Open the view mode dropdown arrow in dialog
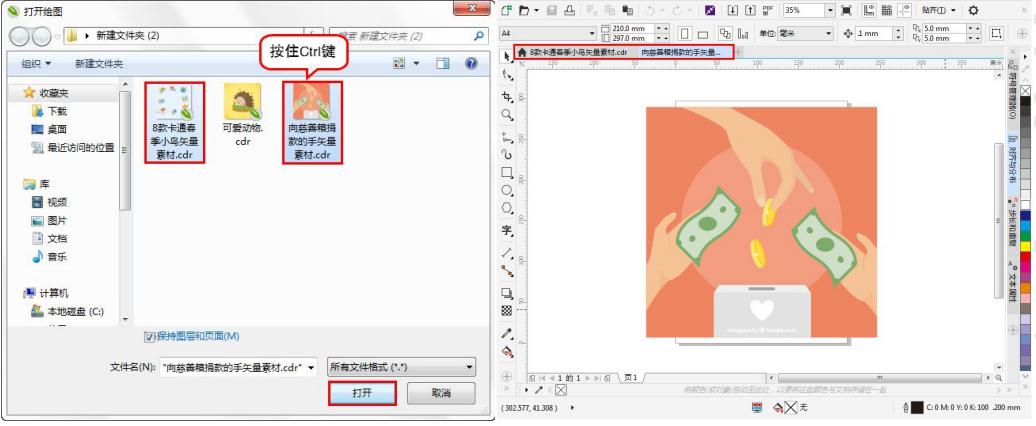The image size is (1036, 426). [416, 63]
